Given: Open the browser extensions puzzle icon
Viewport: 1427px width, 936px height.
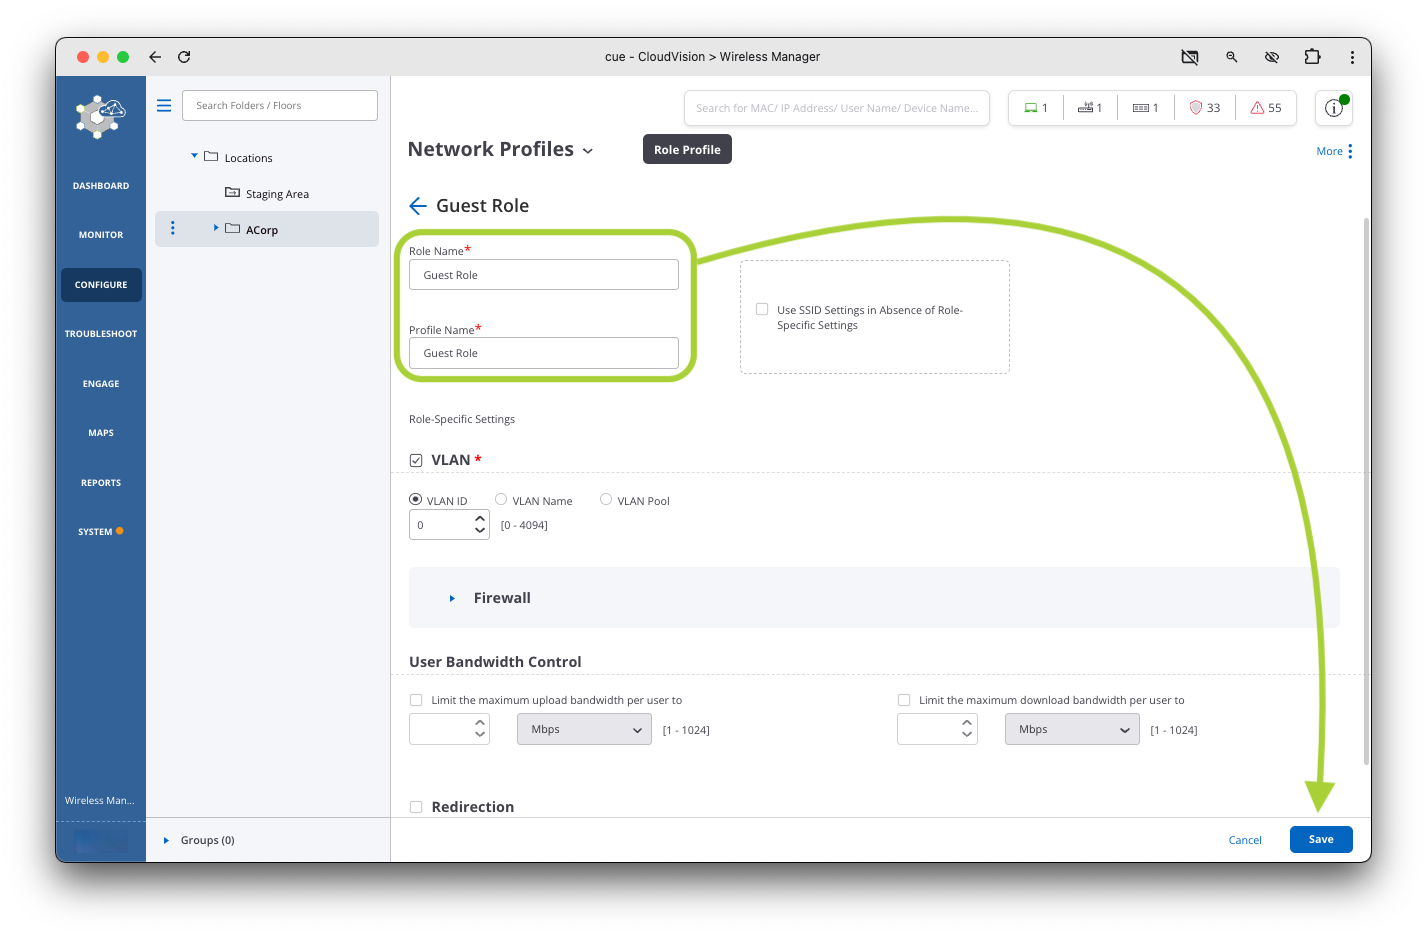Looking at the screenshot, I should coord(1312,57).
